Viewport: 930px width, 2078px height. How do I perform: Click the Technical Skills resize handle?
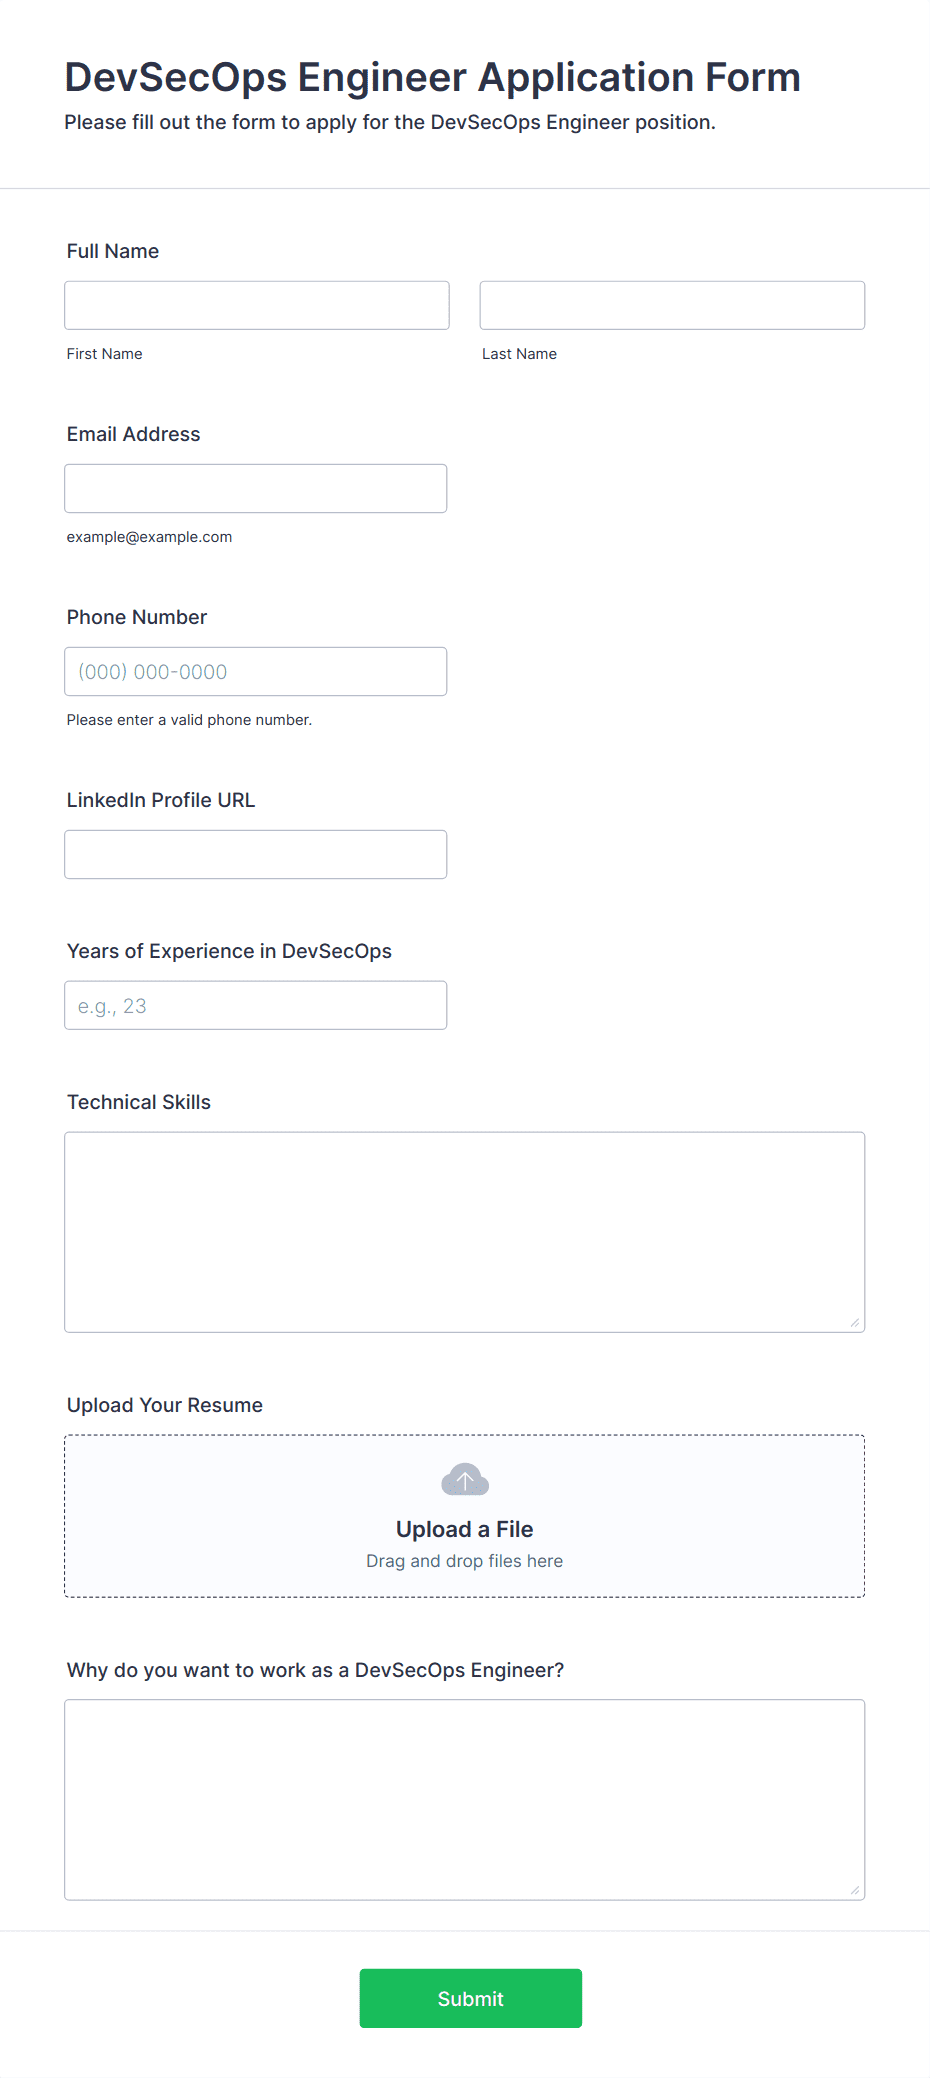(x=855, y=1322)
